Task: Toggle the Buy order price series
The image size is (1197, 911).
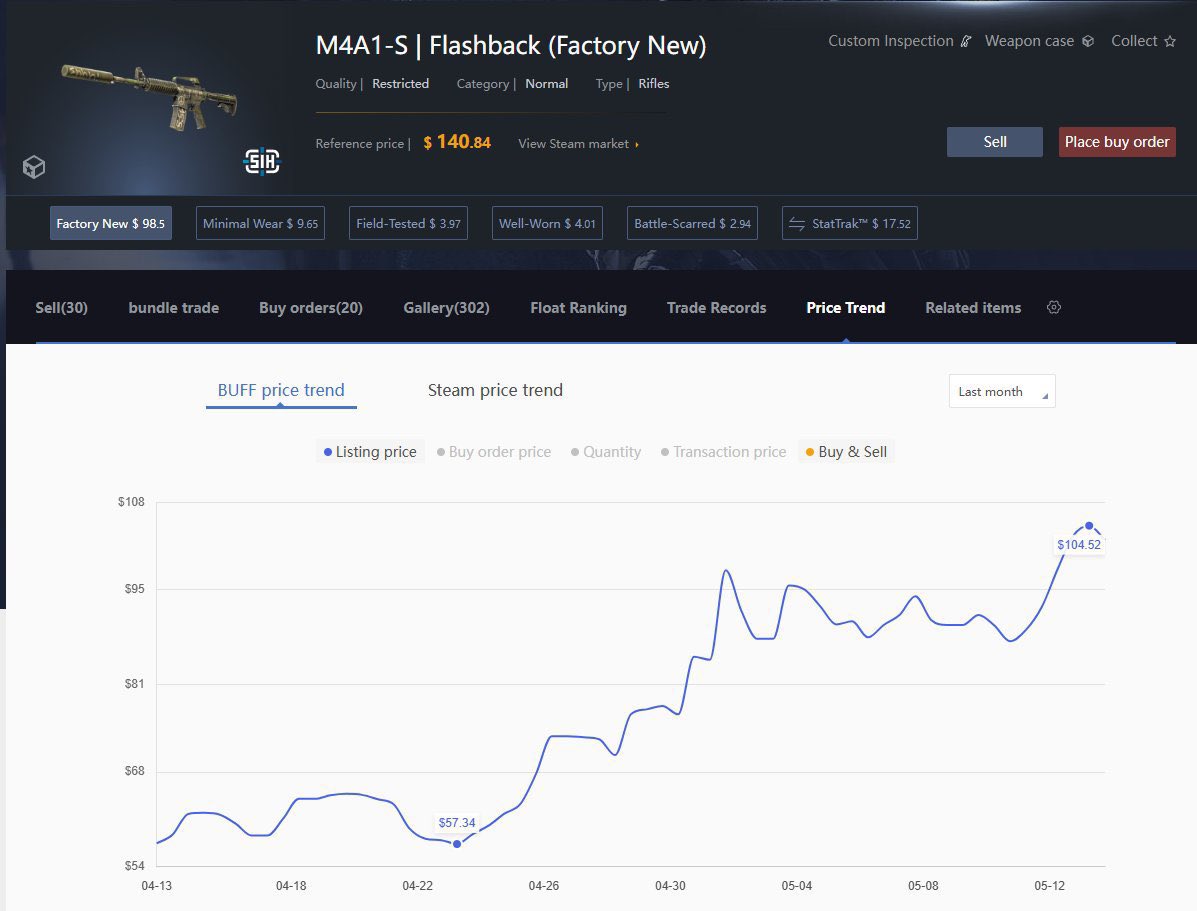Action: [494, 451]
